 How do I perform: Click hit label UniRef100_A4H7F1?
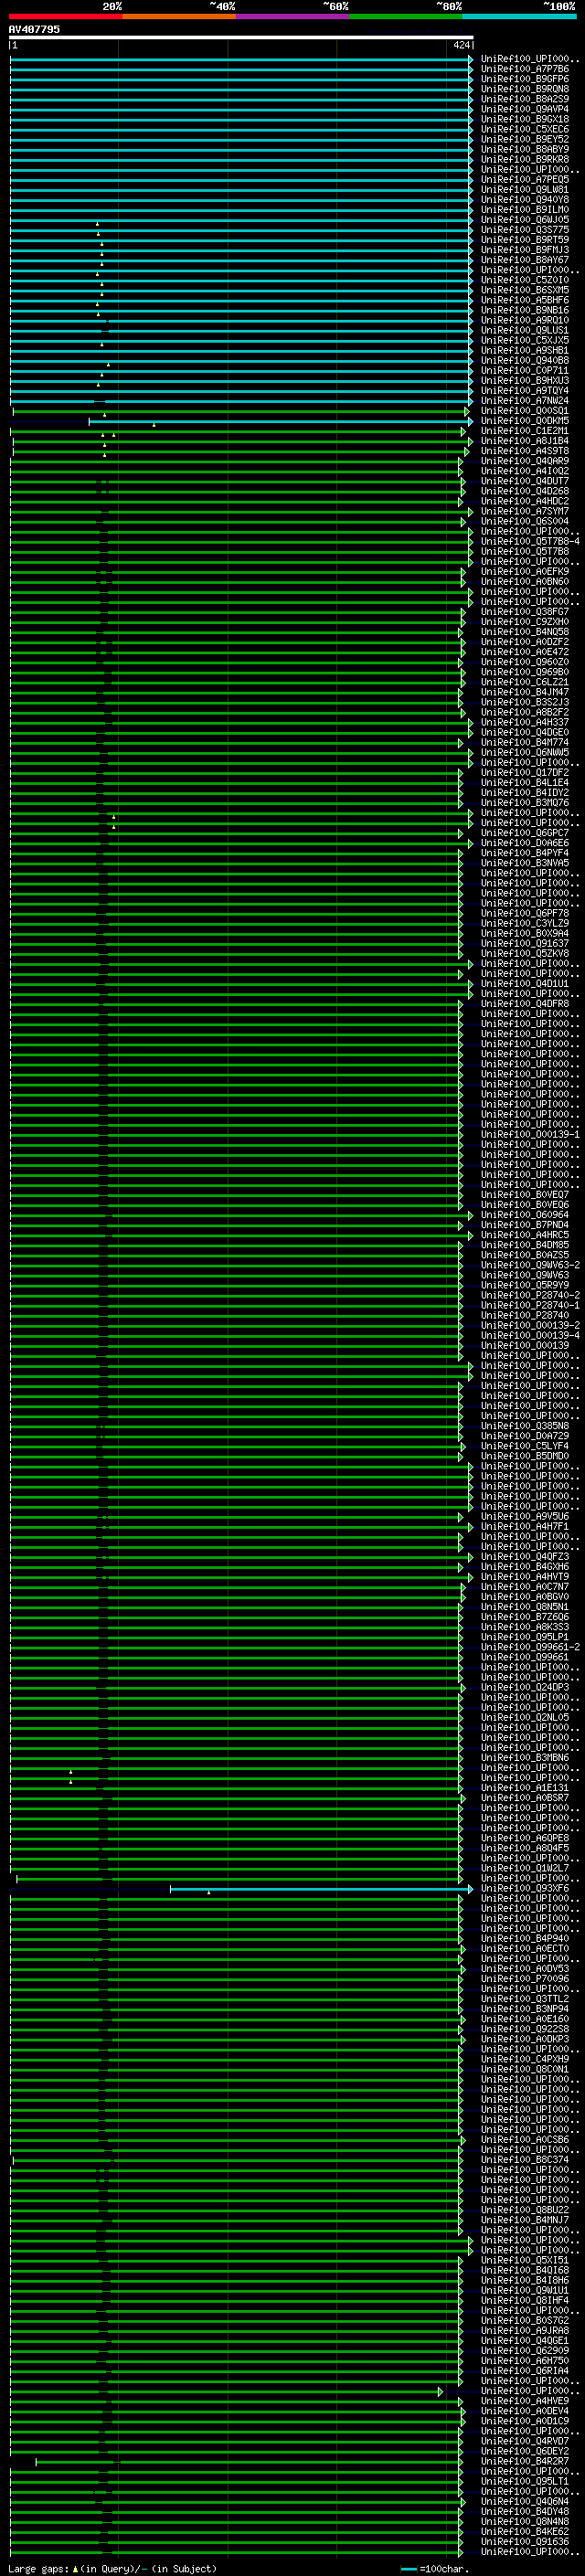[525, 1526]
